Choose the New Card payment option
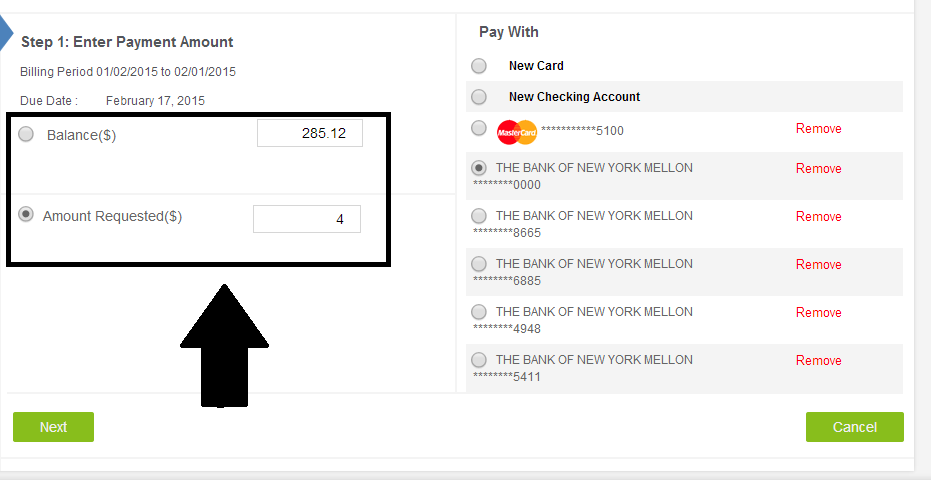The height and width of the screenshot is (481, 931). point(479,66)
